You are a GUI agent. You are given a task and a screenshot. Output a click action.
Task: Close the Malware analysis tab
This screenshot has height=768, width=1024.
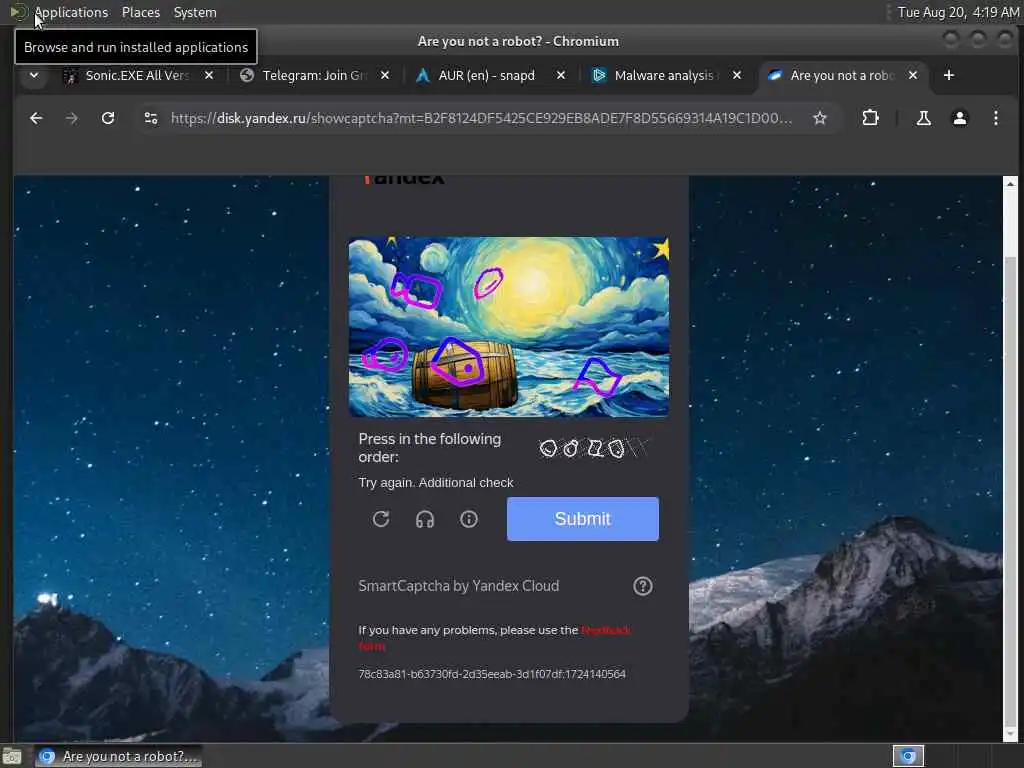click(737, 75)
